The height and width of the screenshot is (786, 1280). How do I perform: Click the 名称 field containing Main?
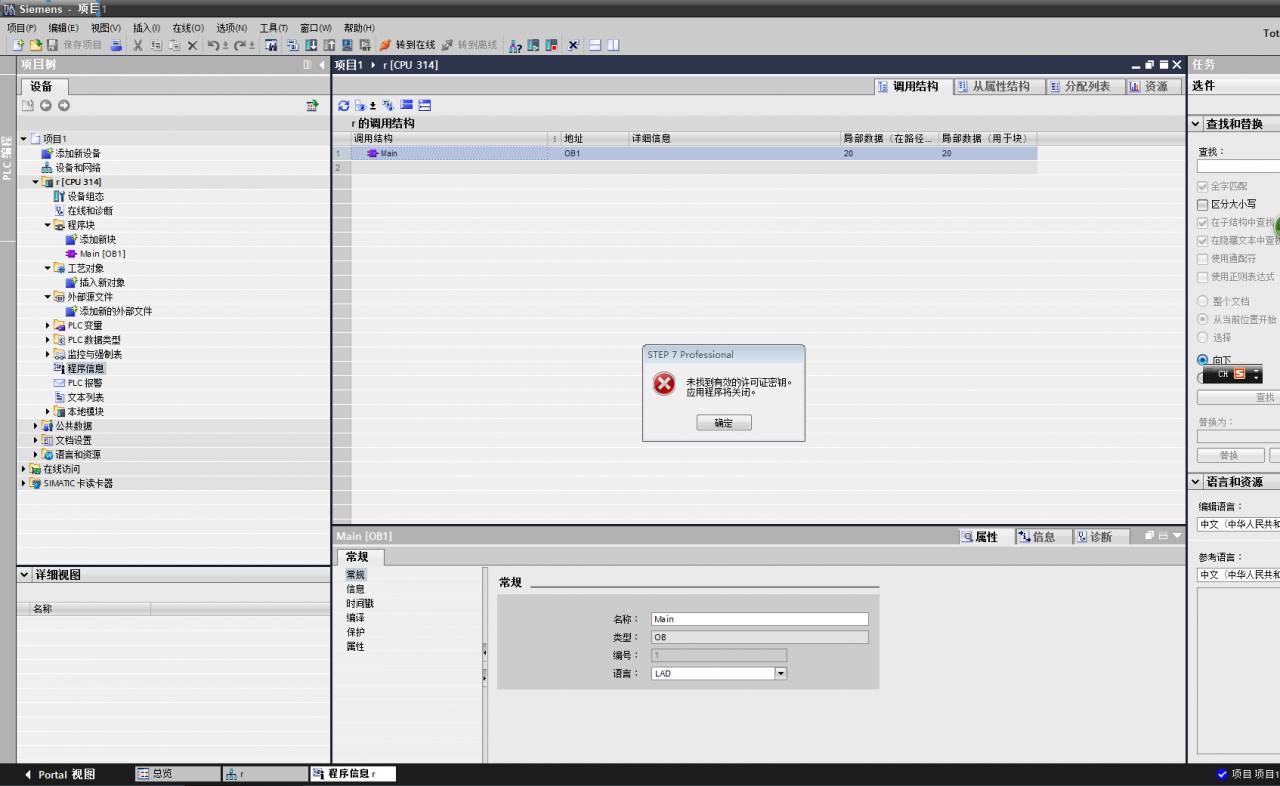click(759, 619)
